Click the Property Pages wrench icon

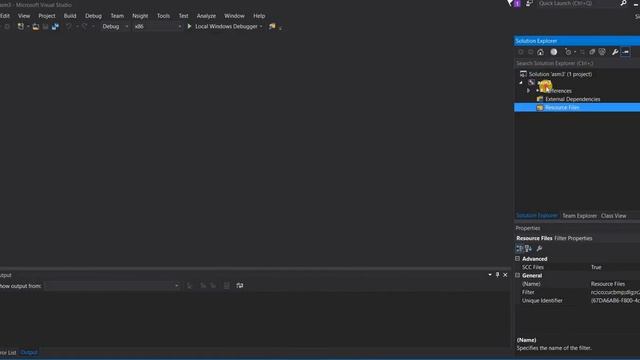(539, 249)
